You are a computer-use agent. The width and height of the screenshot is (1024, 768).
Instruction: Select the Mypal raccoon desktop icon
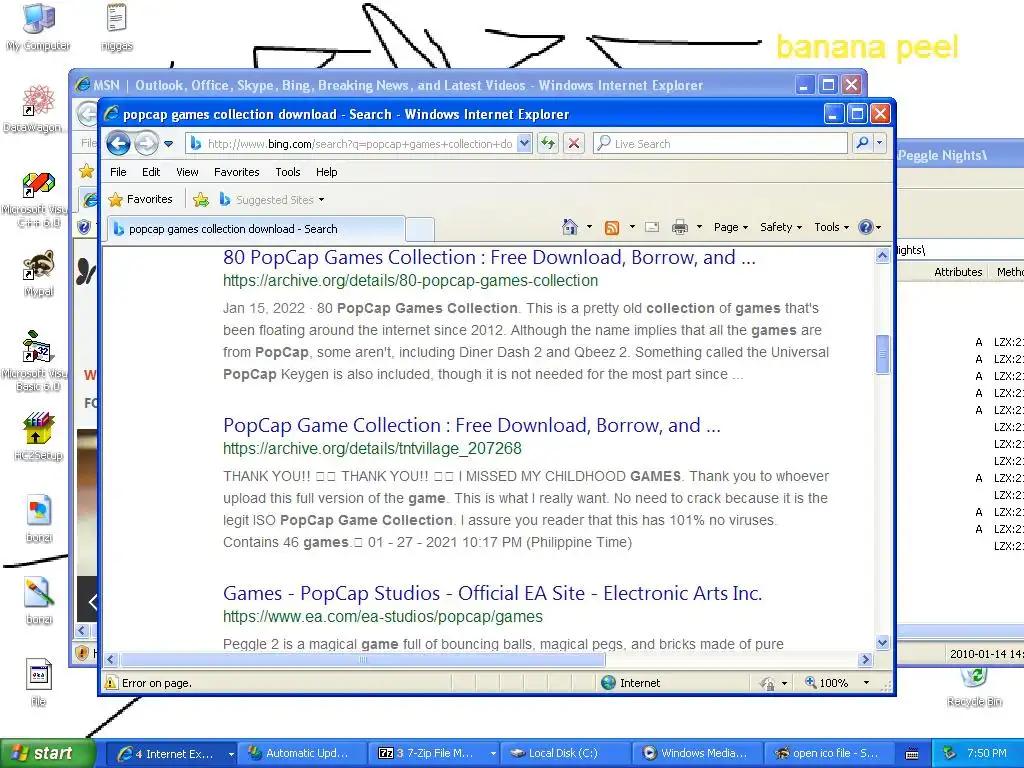click(x=39, y=273)
